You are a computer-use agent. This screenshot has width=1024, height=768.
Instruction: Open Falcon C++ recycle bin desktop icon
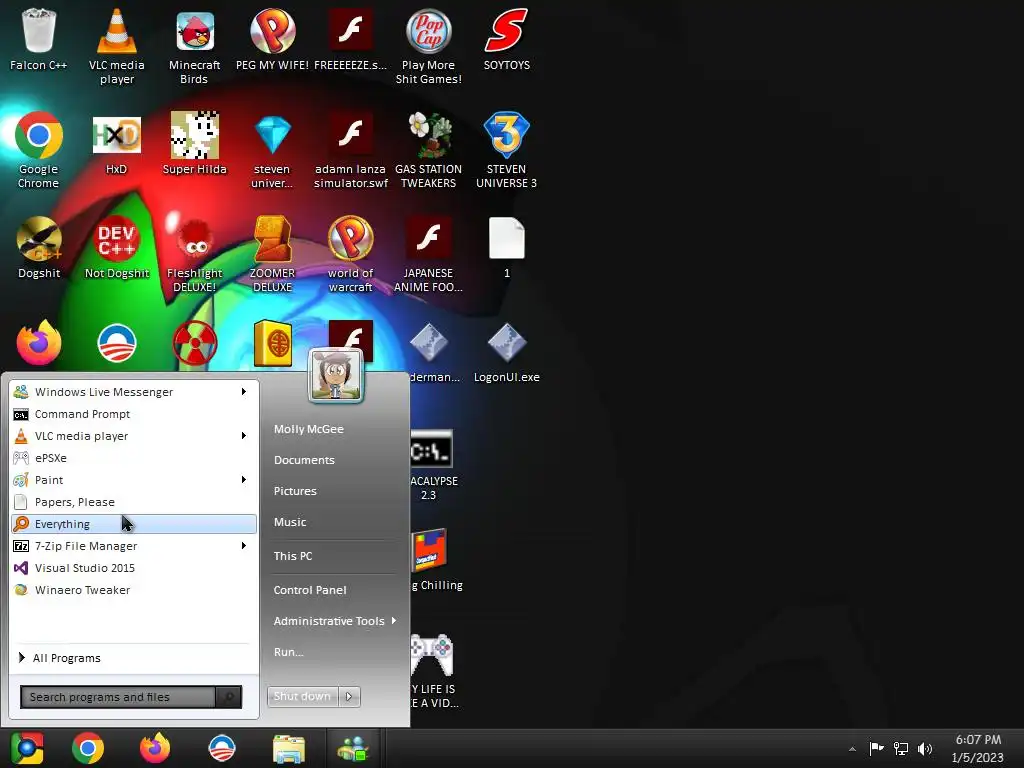[39, 40]
